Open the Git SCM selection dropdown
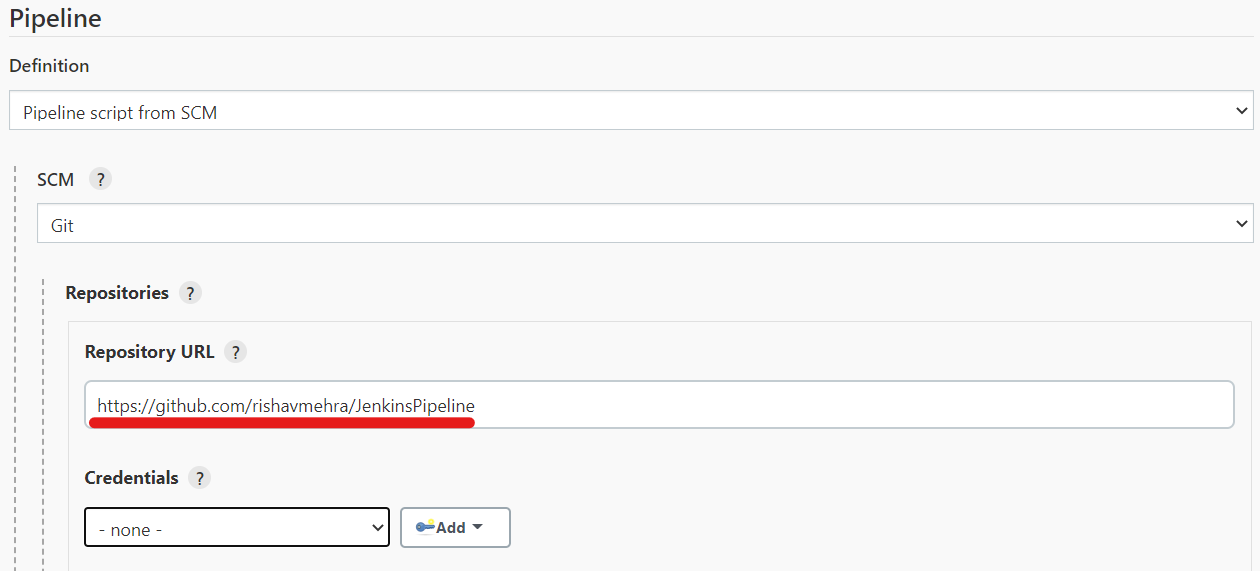Viewport: 1260px width, 571px height. click(645, 223)
